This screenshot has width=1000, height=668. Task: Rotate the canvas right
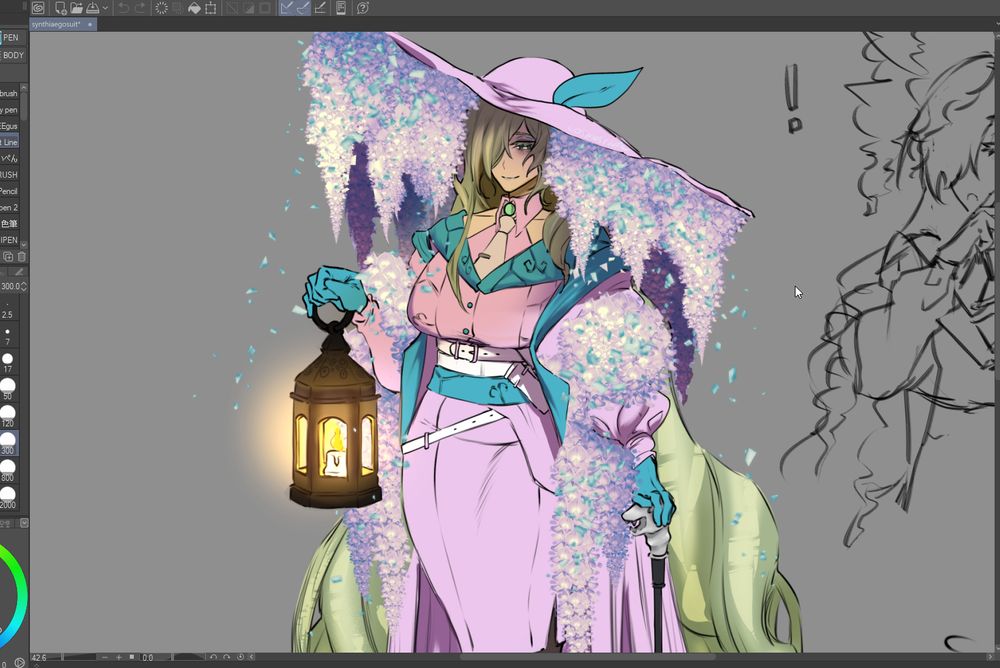click(226, 657)
